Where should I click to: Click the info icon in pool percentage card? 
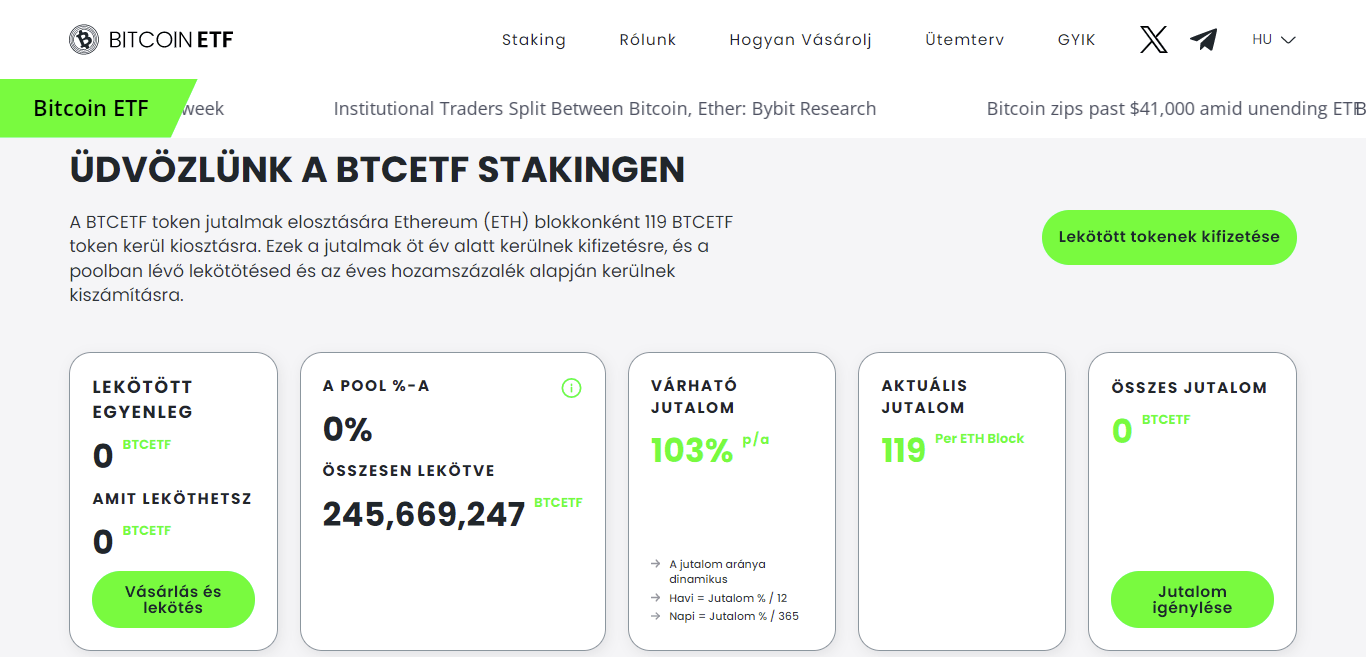click(x=571, y=388)
